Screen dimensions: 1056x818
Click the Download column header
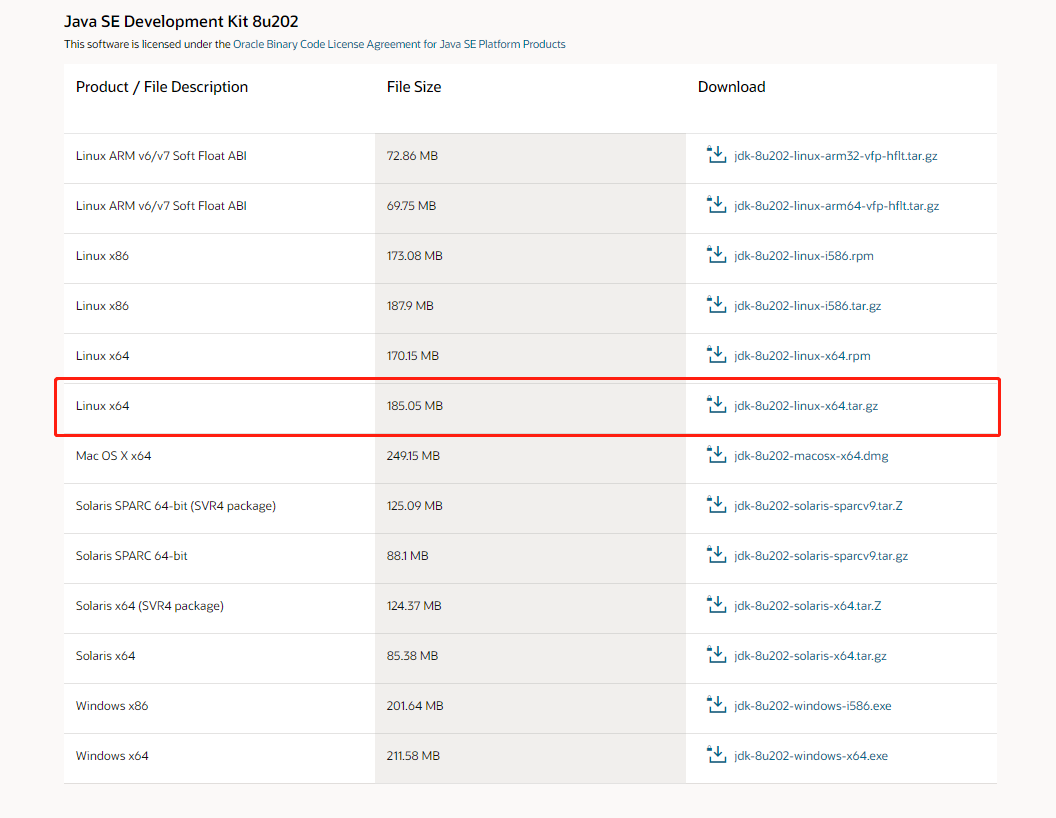[x=731, y=87]
